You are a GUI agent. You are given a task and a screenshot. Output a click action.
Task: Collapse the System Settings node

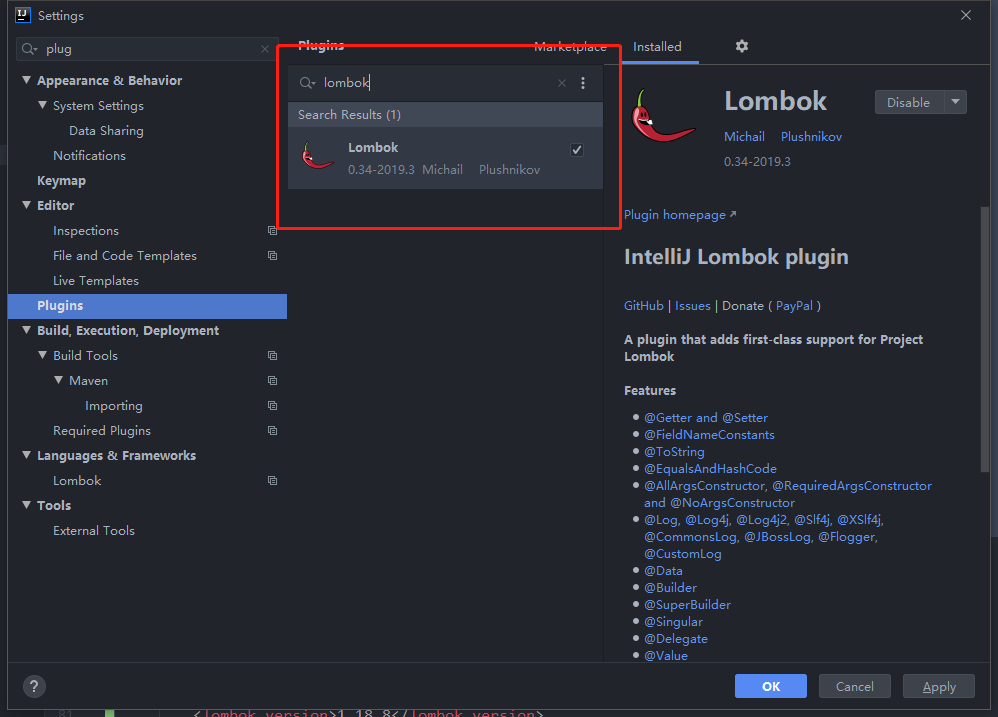pos(42,105)
